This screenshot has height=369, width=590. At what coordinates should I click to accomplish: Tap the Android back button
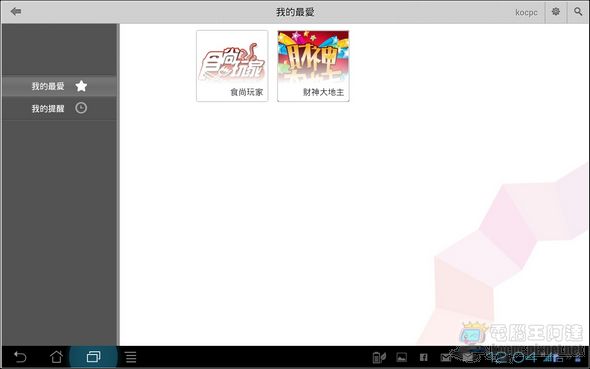(x=20, y=357)
